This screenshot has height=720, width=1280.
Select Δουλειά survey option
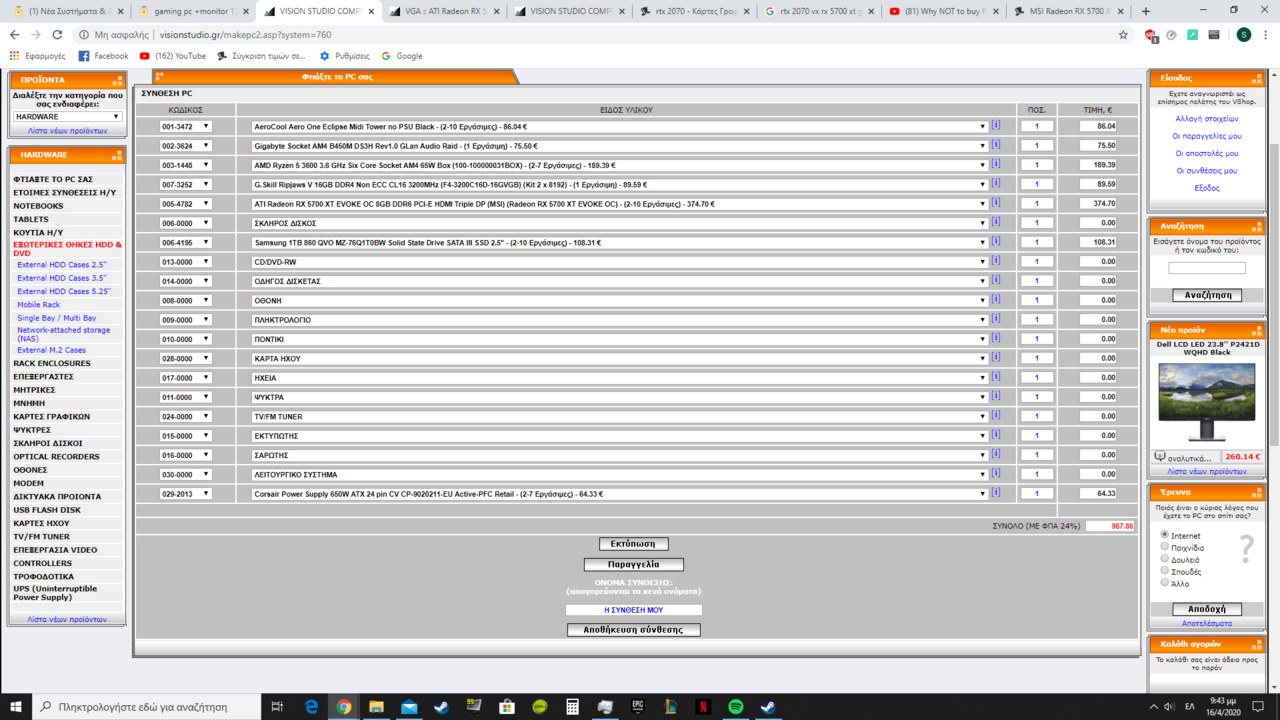point(1165,559)
